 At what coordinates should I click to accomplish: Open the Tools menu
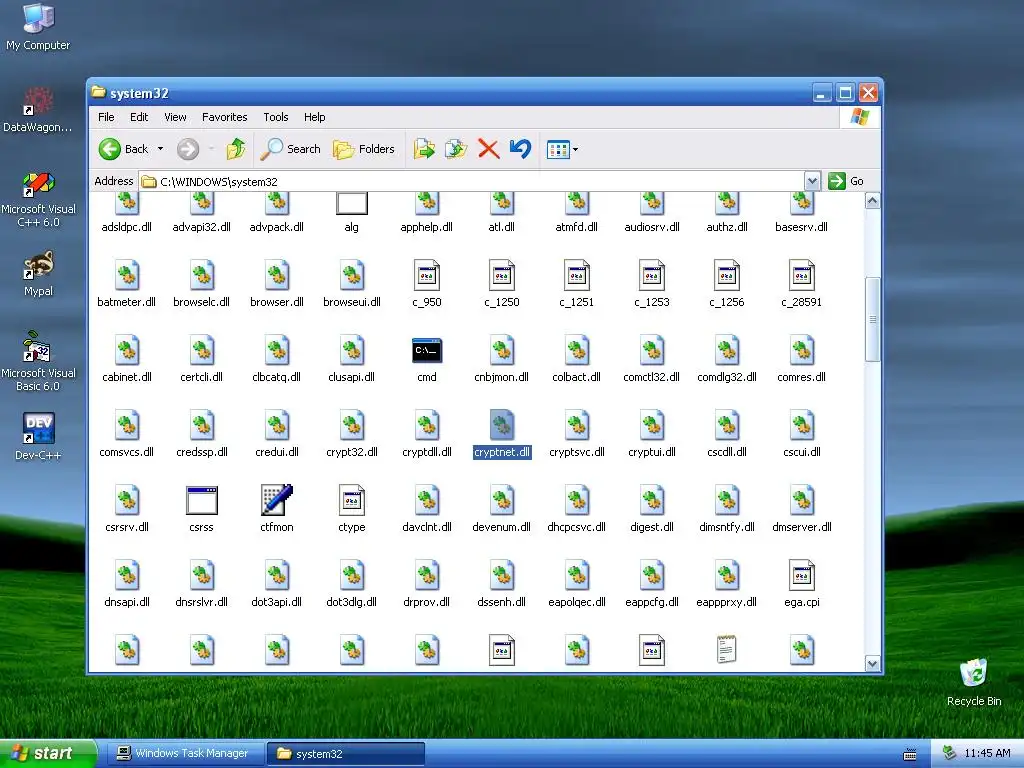point(276,117)
